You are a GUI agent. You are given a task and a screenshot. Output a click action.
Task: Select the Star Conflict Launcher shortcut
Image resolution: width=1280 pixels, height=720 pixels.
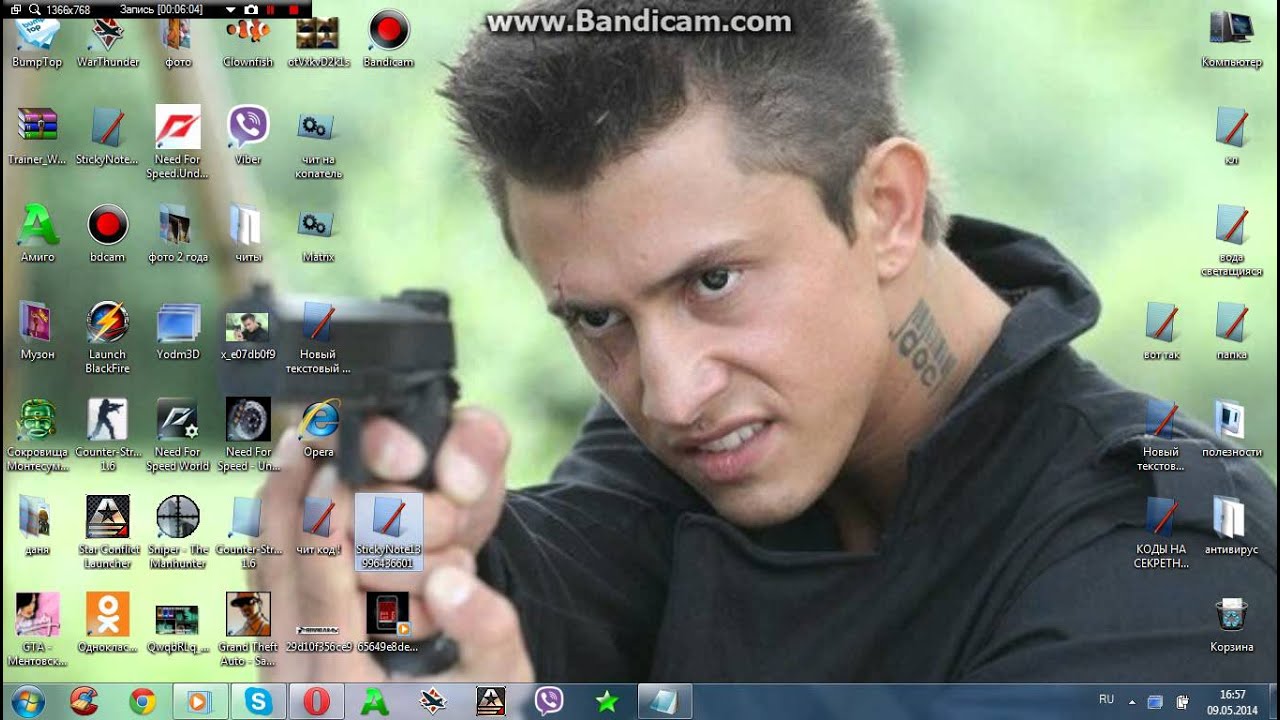(108, 532)
